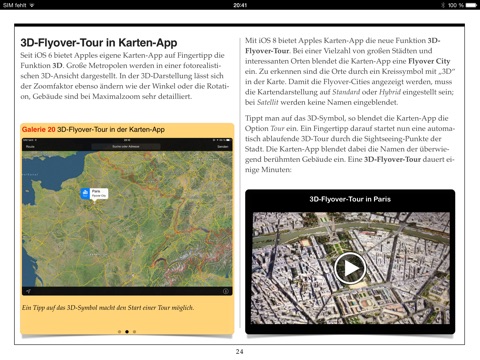Screen dimensions: 480x360
Task: Tap the Route button in map screenshot
Action: click(30, 147)
